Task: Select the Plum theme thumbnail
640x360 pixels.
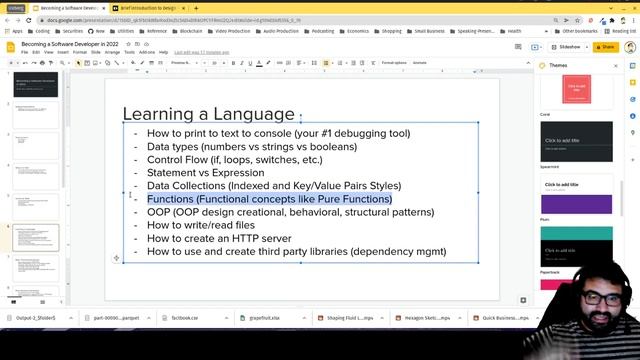Action: (x=576, y=194)
